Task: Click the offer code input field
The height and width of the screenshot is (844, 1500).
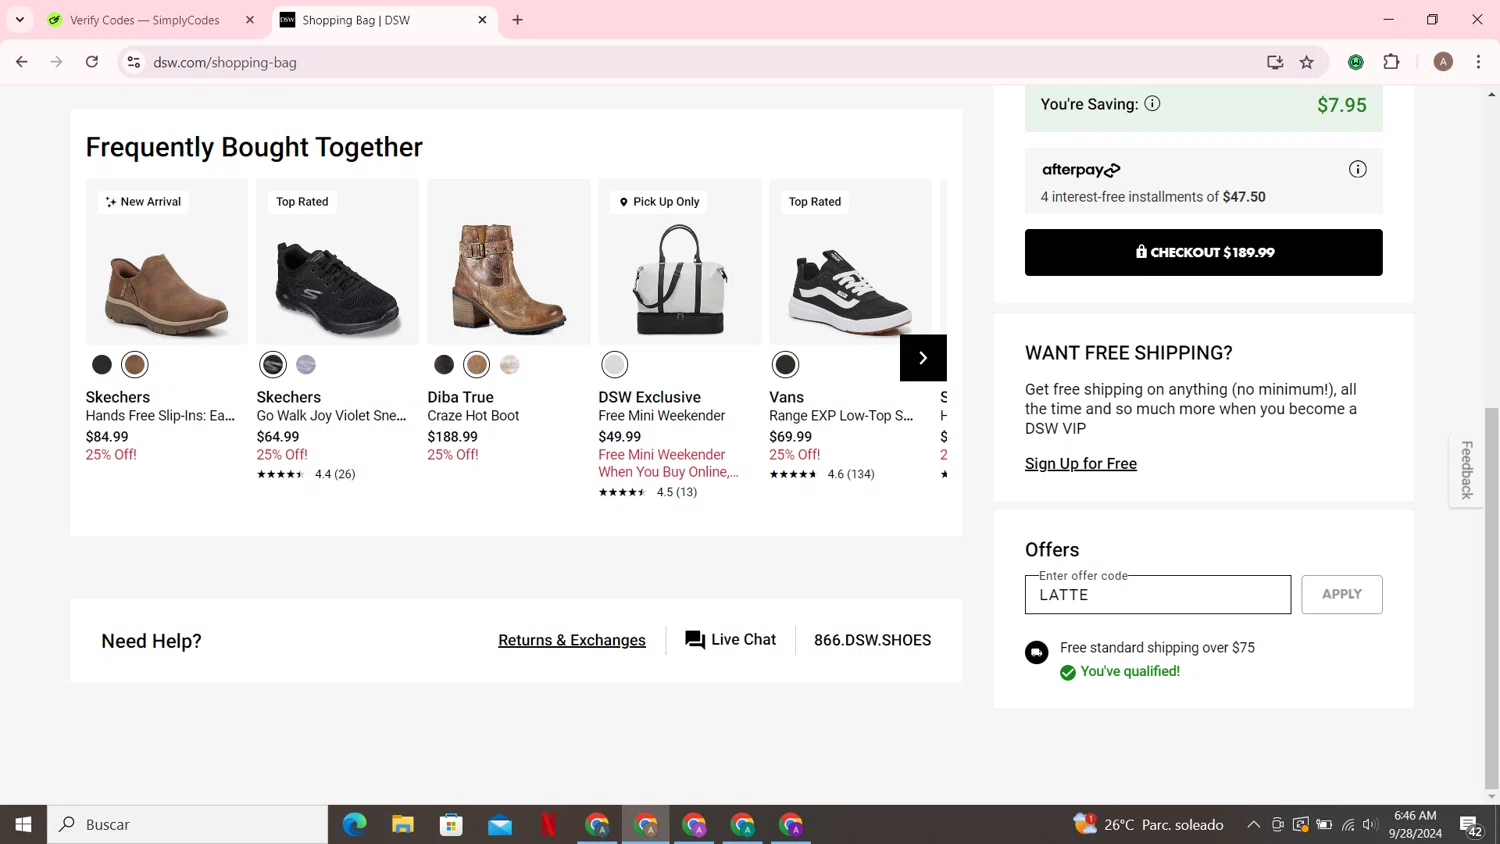Action: tap(1157, 594)
